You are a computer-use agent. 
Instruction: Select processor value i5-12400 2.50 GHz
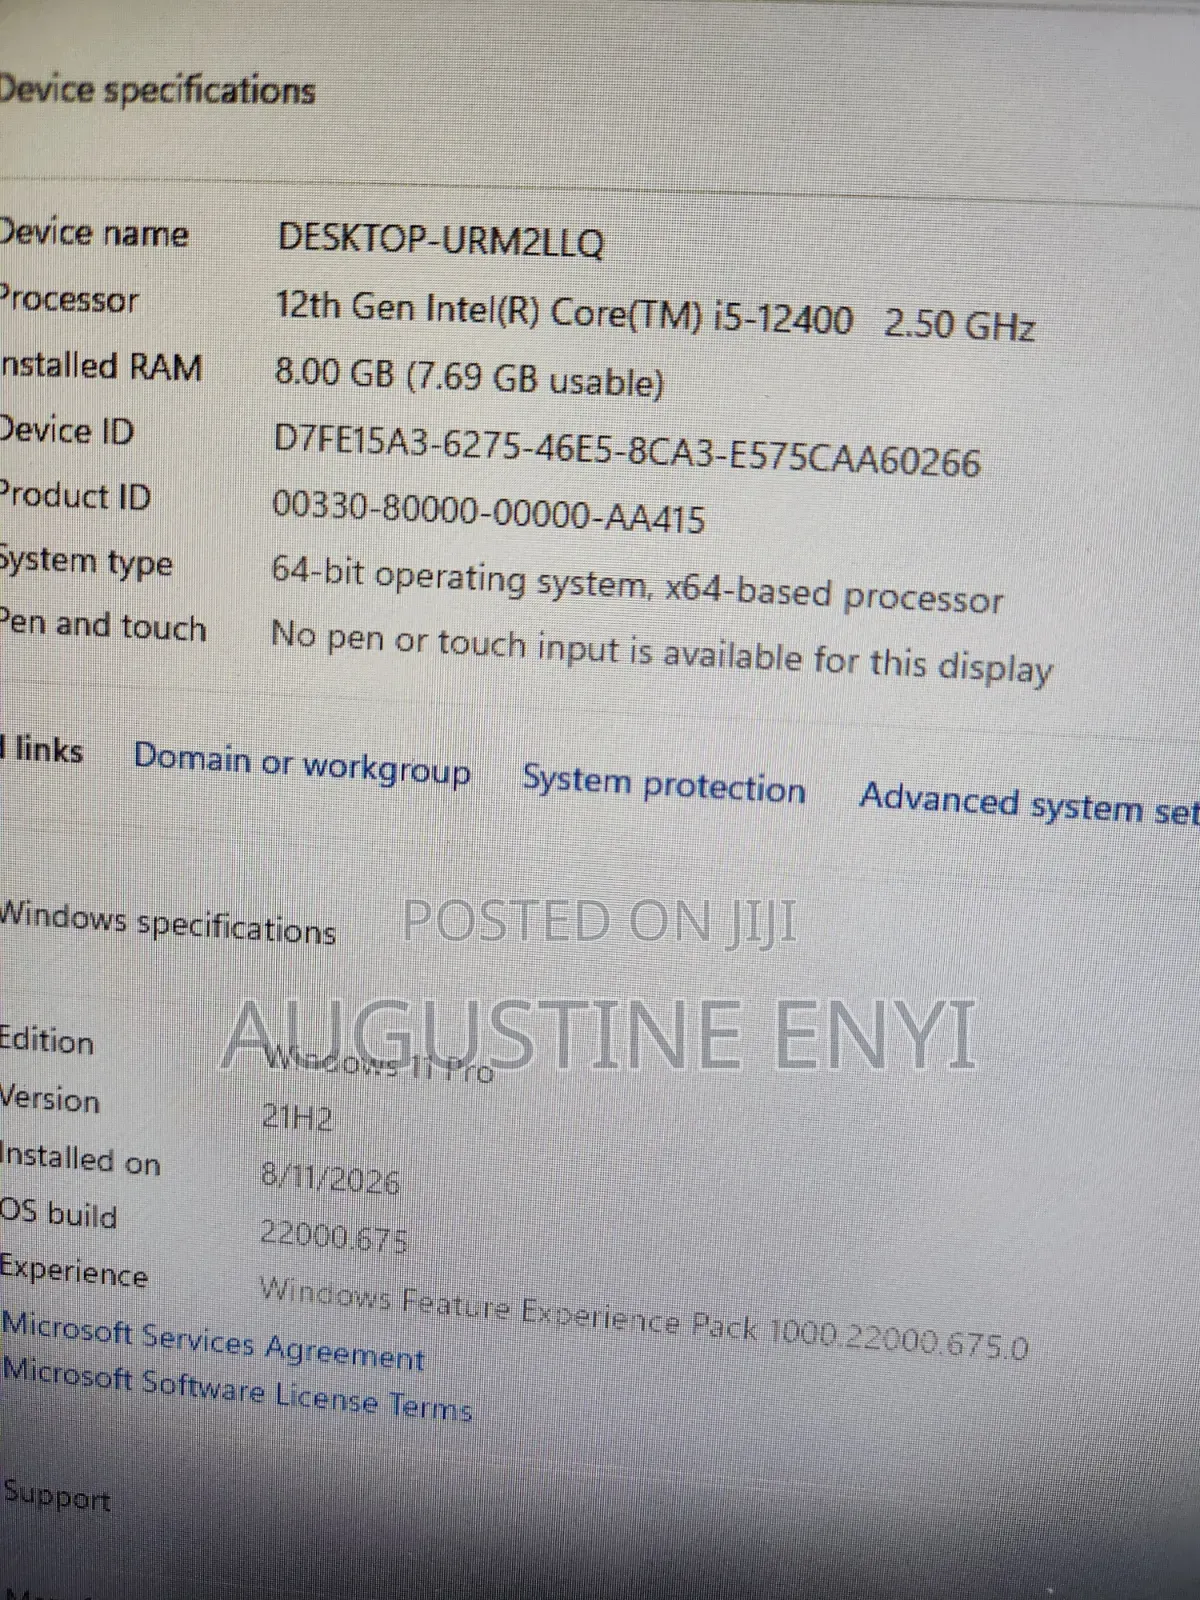(655, 316)
